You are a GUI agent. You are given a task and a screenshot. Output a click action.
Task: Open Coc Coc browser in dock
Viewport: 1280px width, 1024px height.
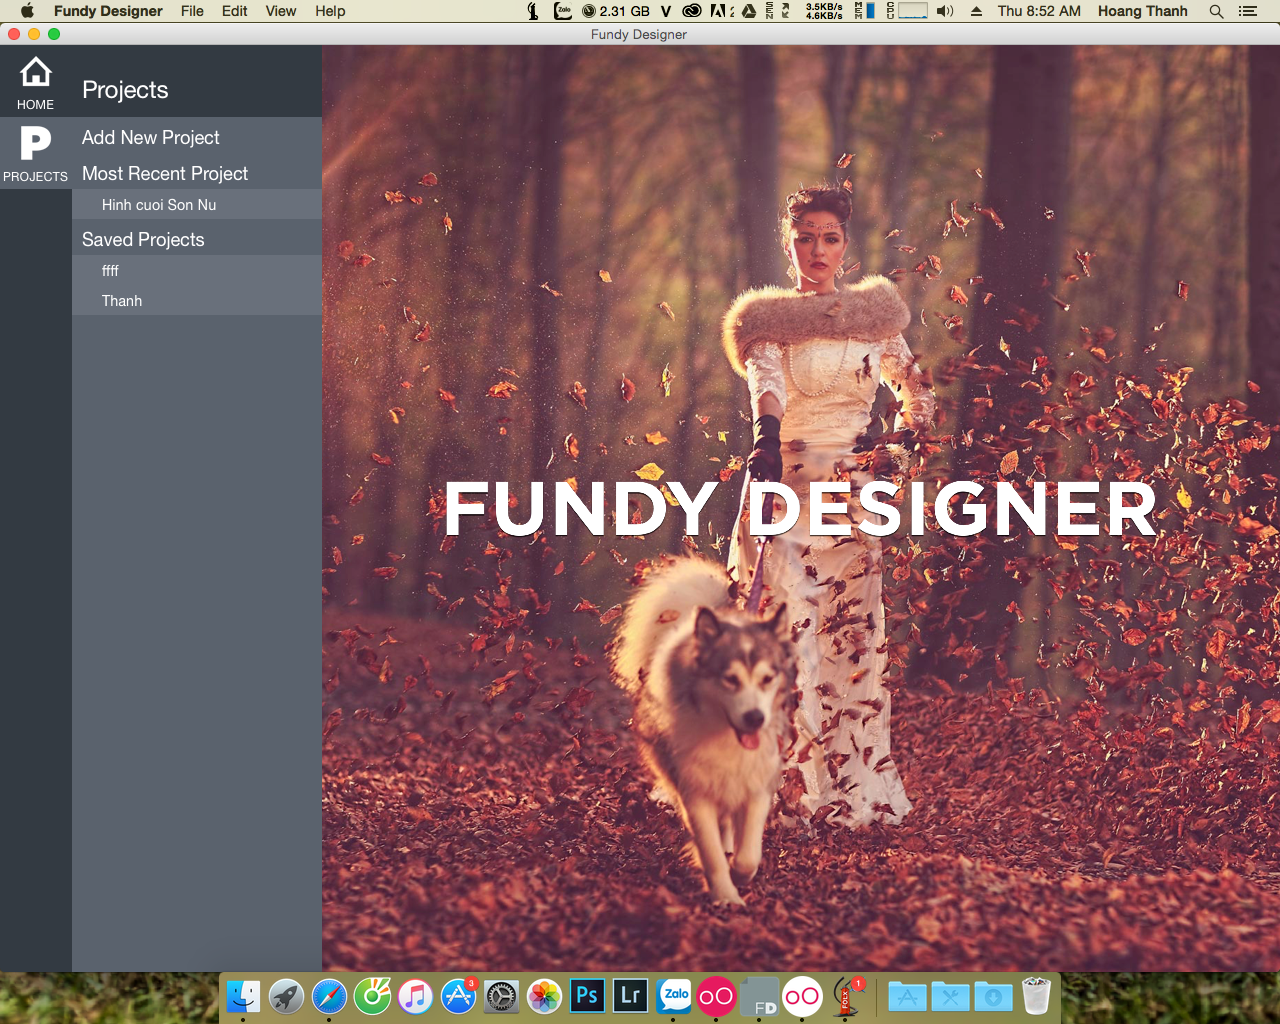point(372,996)
